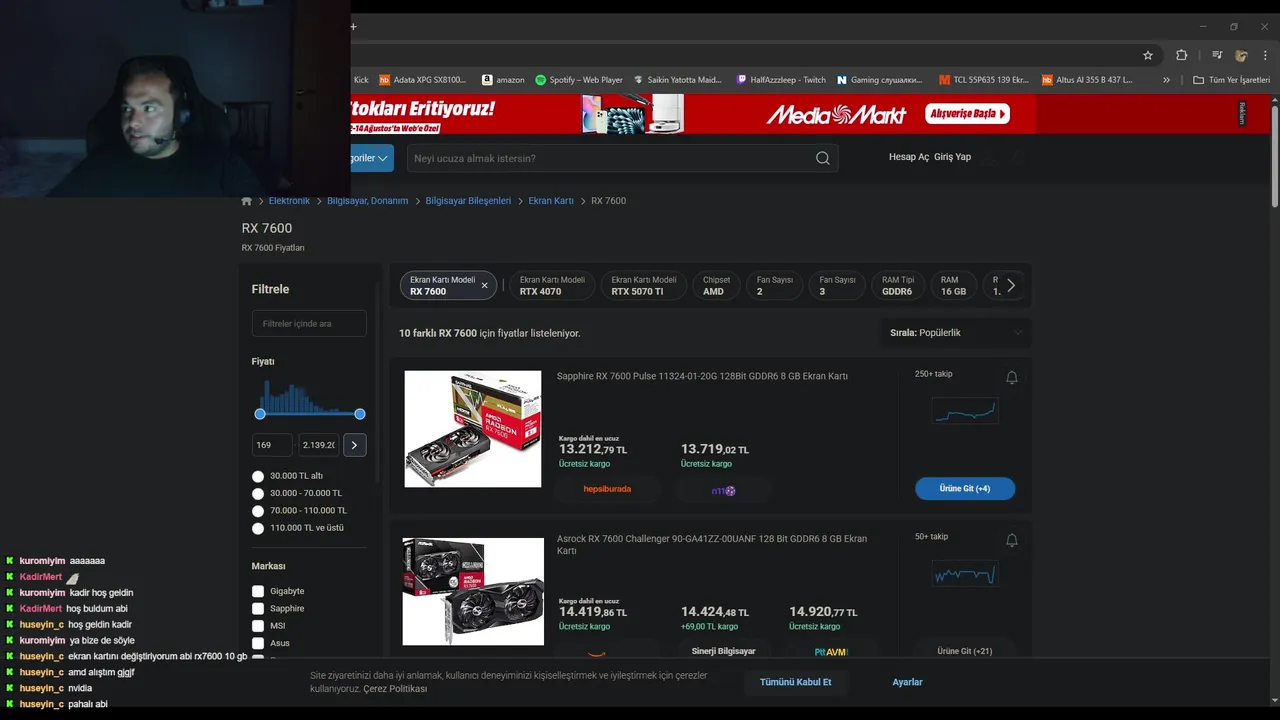Viewport: 1280px width, 720px height.
Task: Click the Ürüne Git (+4) button
Action: click(965, 488)
